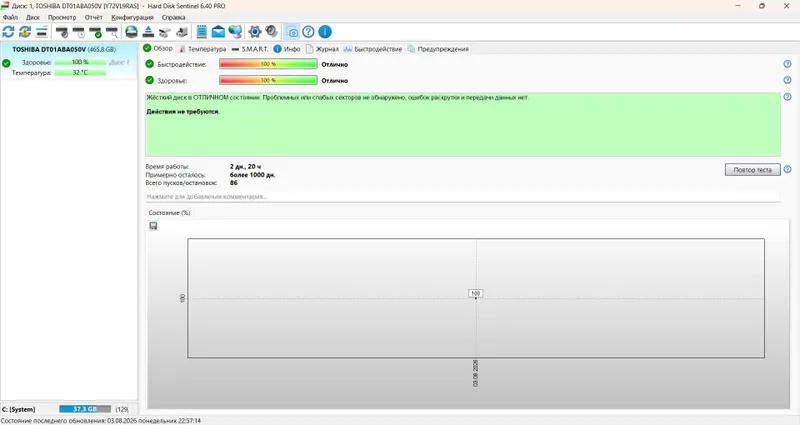Click the Здоровье 100 % gradient bar in overview
This screenshot has width=800, height=425.
point(268,80)
